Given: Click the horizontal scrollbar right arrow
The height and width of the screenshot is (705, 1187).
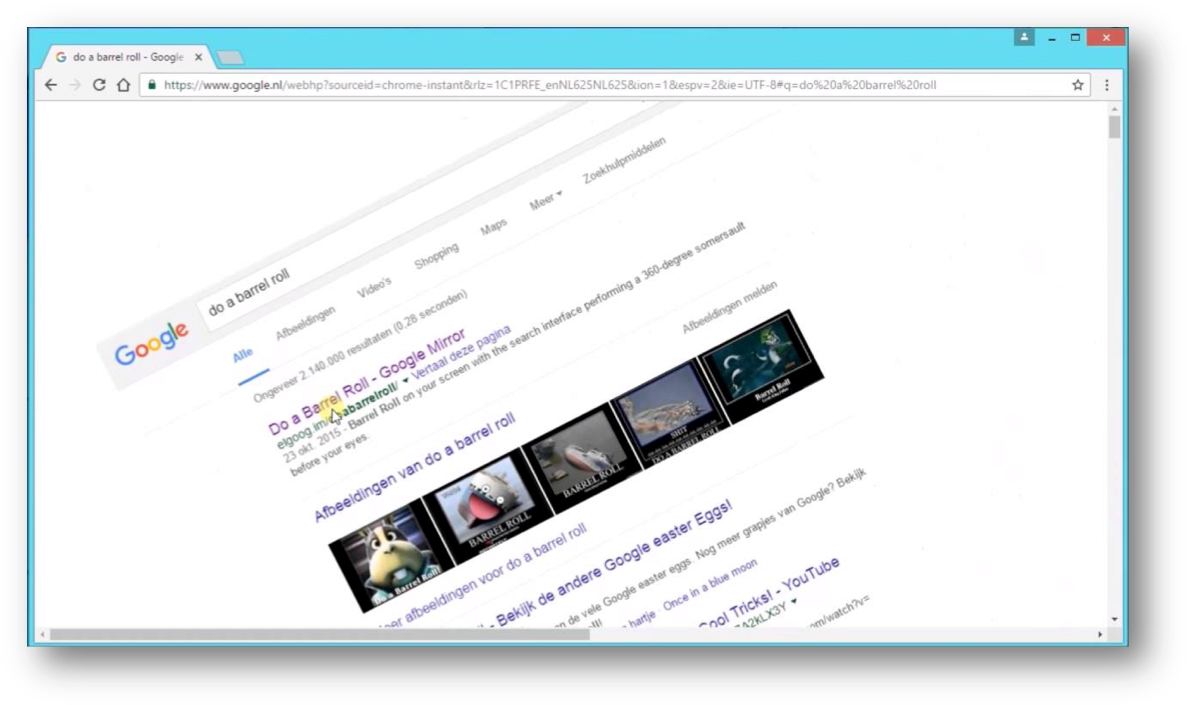Looking at the screenshot, I should pyautogui.click(x=1100, y=635).
